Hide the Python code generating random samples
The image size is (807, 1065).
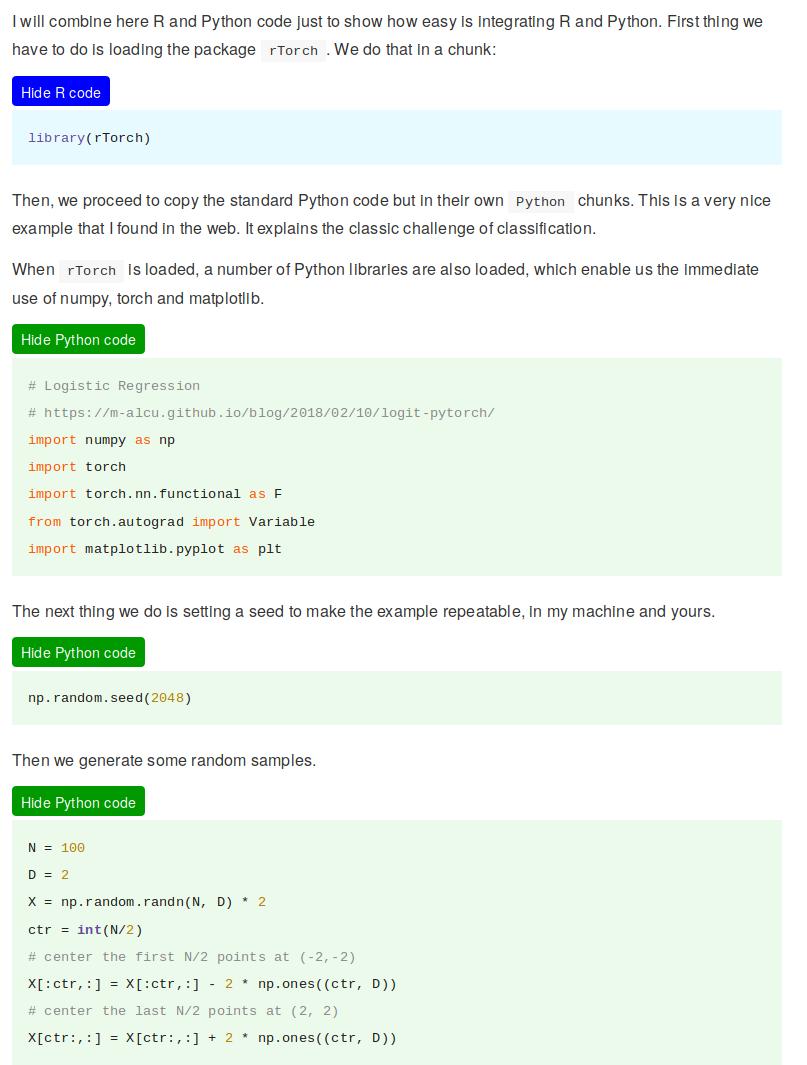(x=78, y=803)
